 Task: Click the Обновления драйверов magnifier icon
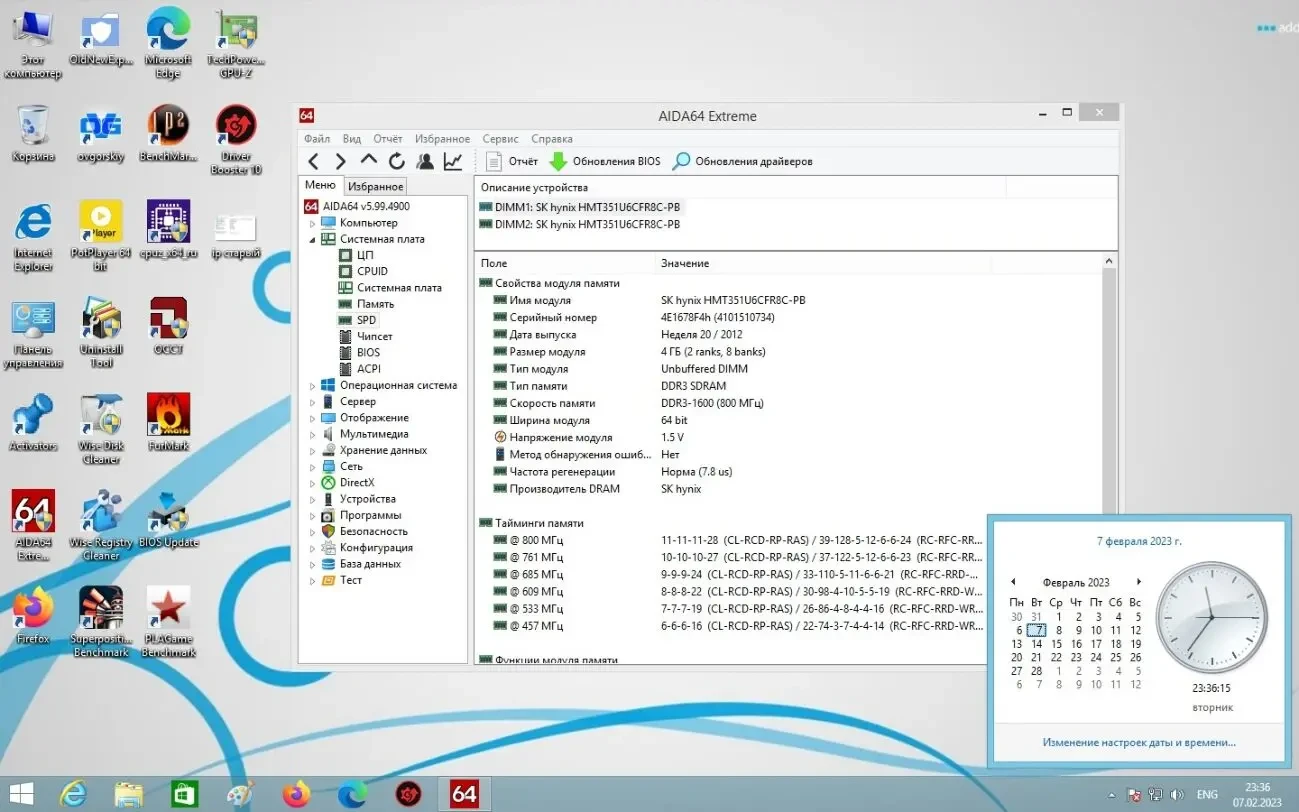[681, 160]
